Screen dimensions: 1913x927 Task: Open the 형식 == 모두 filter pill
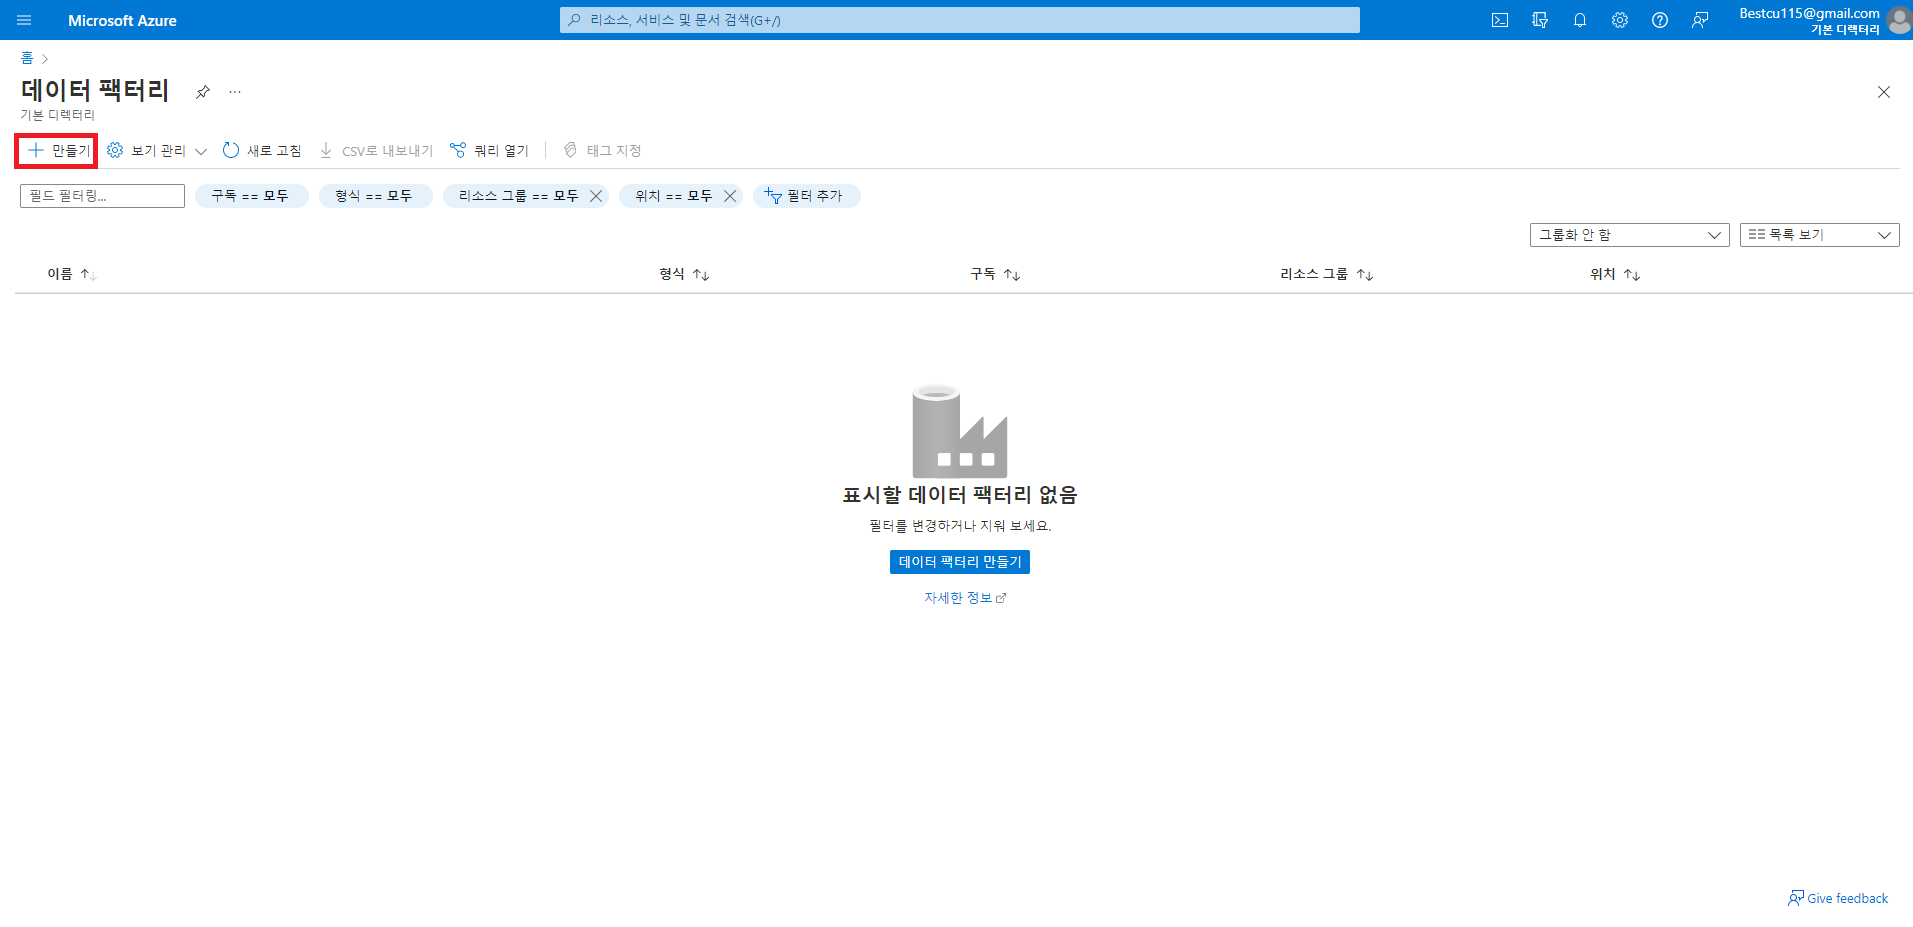coord(374,196)
